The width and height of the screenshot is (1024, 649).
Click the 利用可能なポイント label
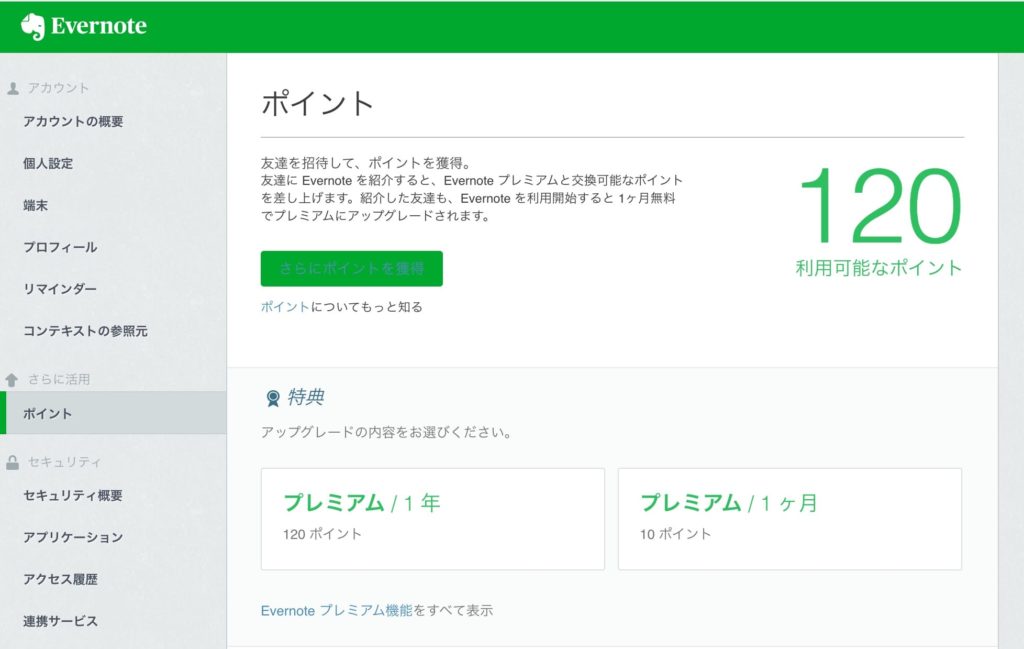point(878,268)
